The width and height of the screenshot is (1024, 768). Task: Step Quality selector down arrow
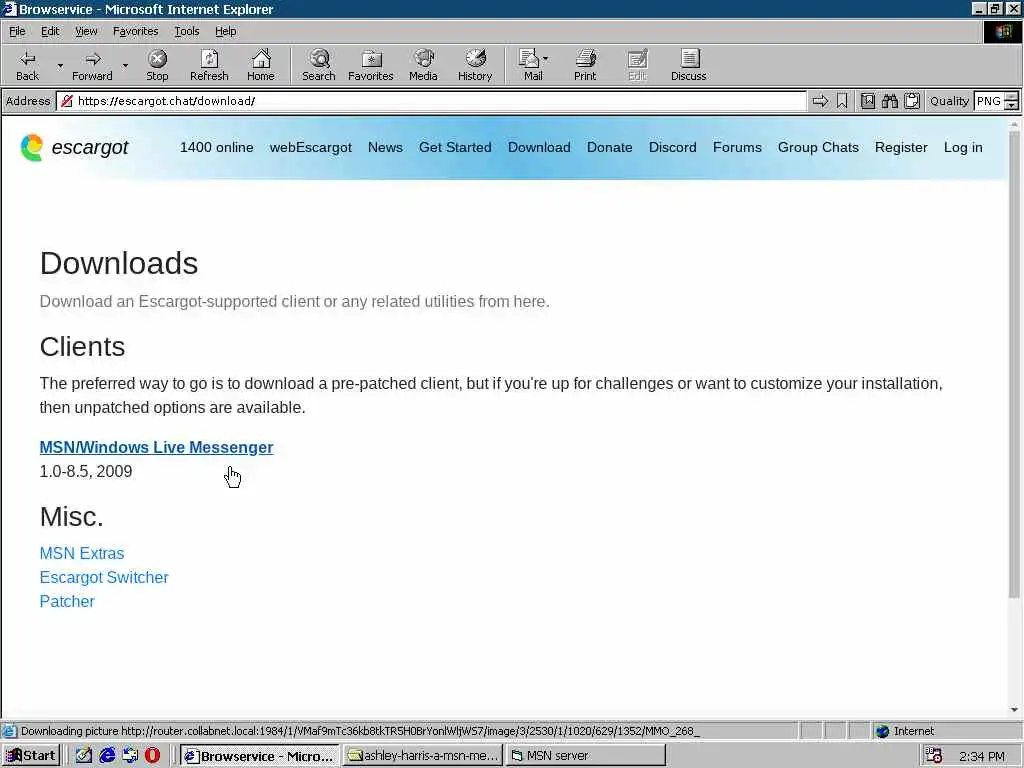(1012, 105)
